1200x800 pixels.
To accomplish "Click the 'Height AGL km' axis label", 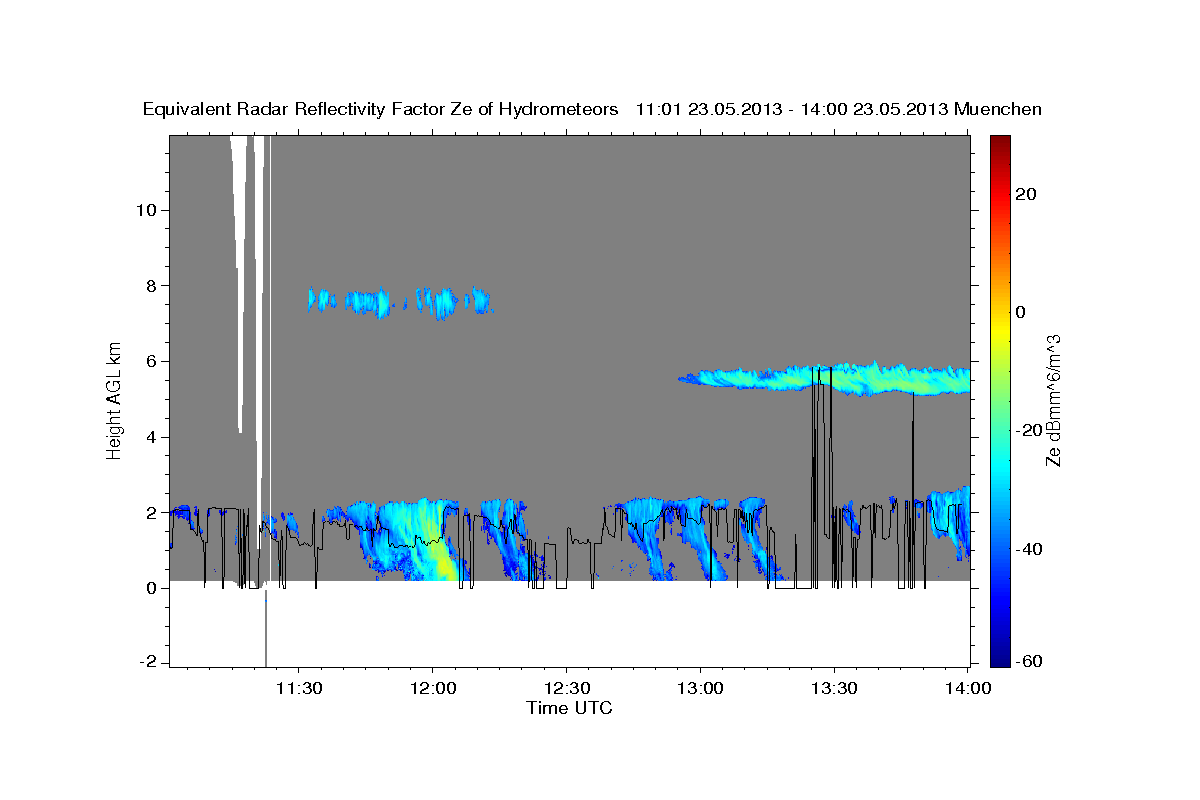I will 115,399.
